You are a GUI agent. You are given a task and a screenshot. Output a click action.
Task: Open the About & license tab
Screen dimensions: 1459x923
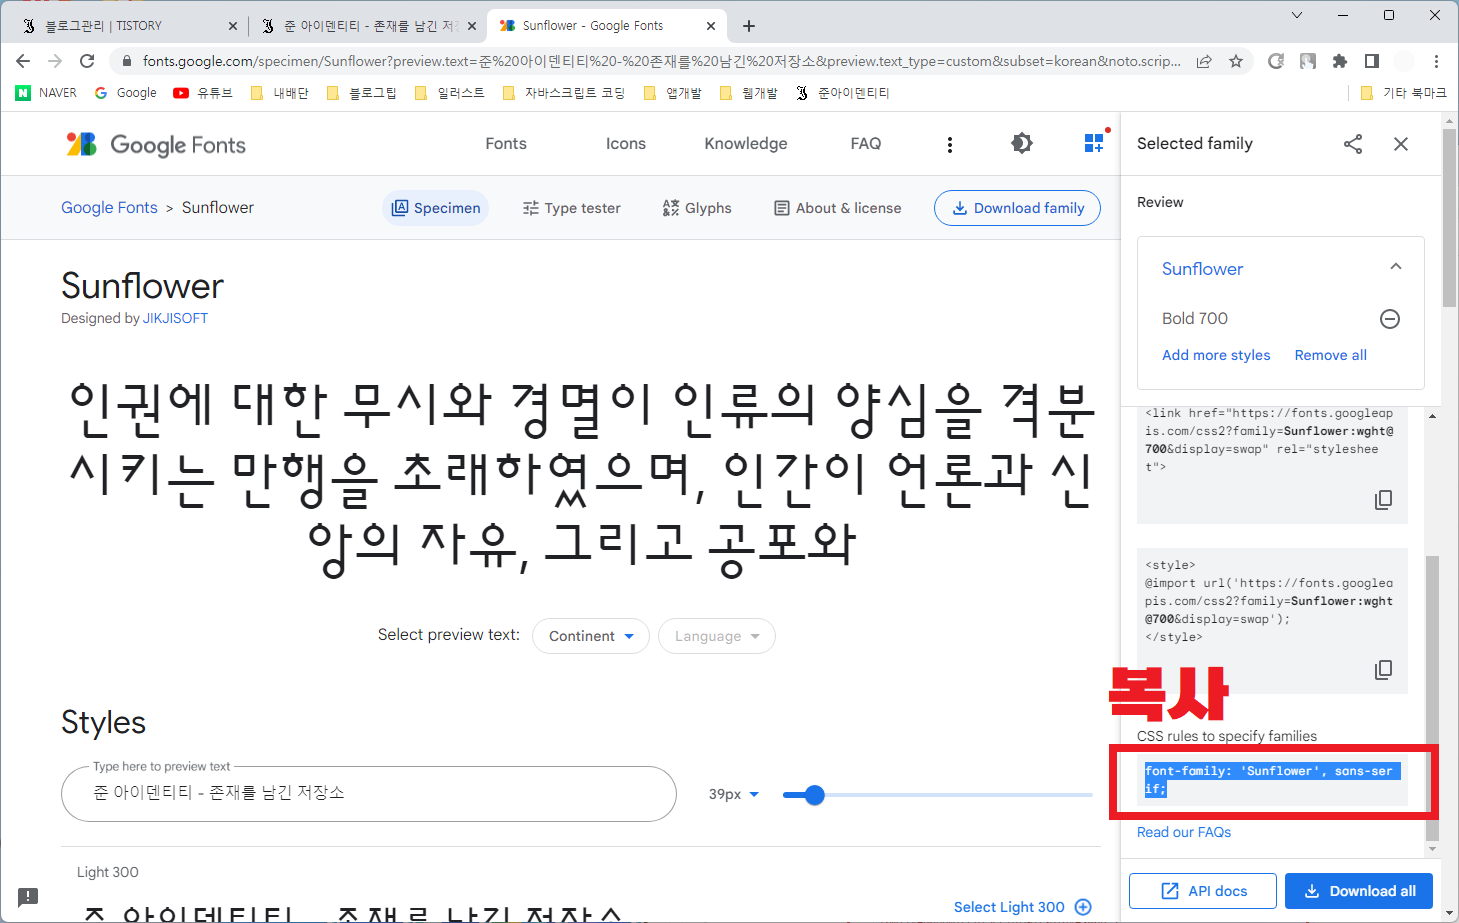[x=838, y=208]
